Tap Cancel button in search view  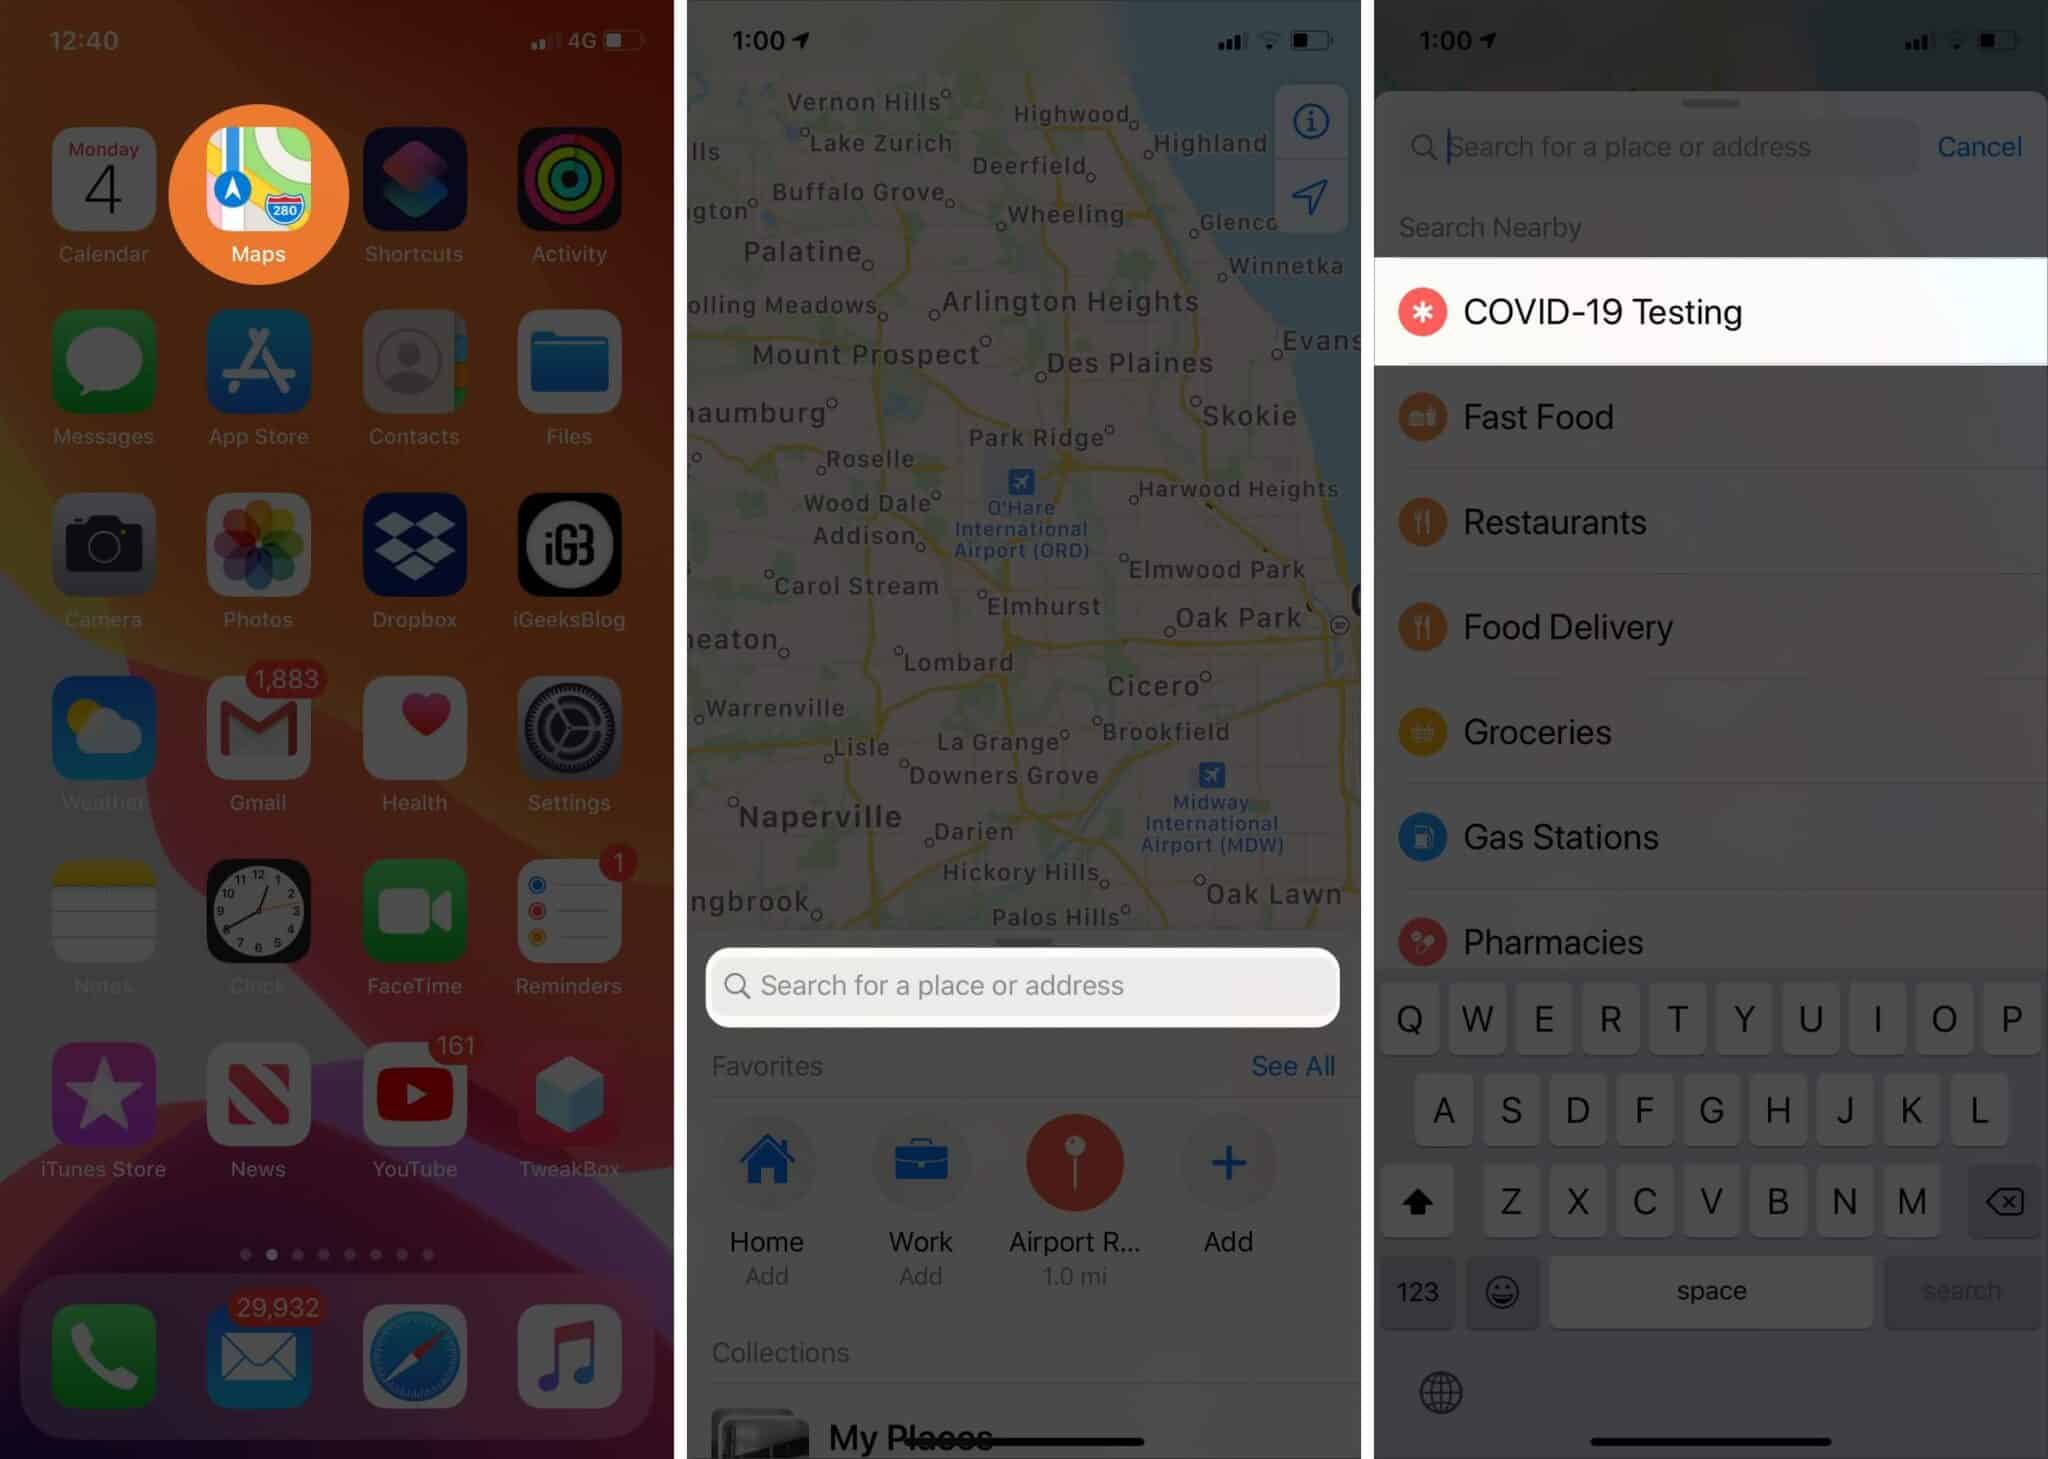(x=1979, y=145)
